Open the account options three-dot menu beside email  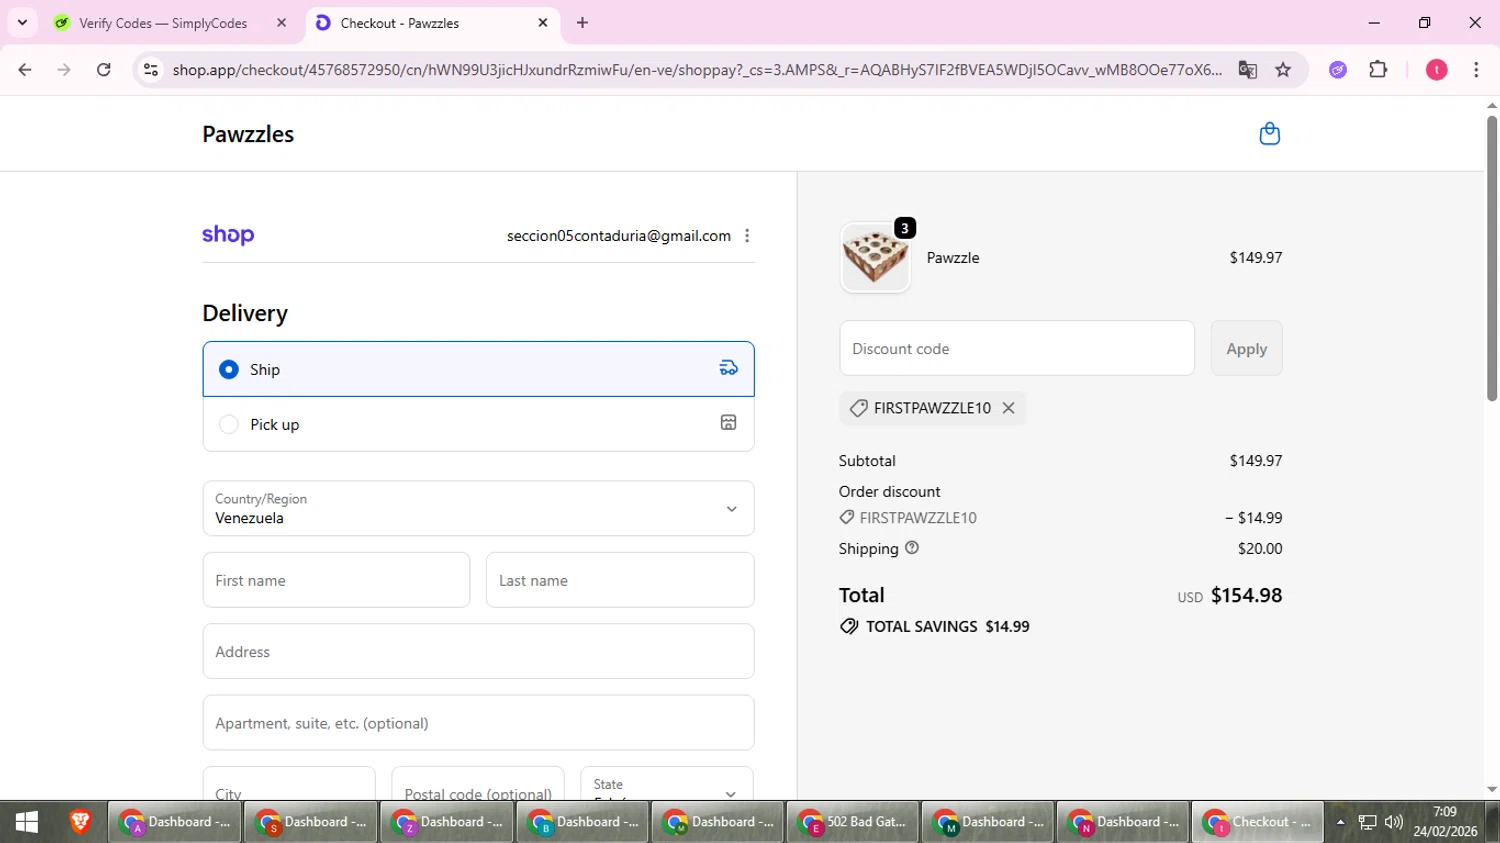point(747,236)
